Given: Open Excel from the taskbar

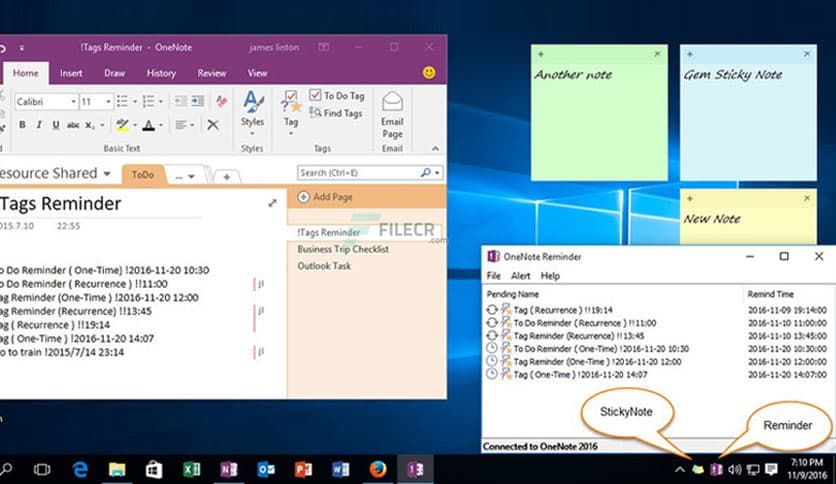Looking at the screenshot, I should [x=191, y=469].
